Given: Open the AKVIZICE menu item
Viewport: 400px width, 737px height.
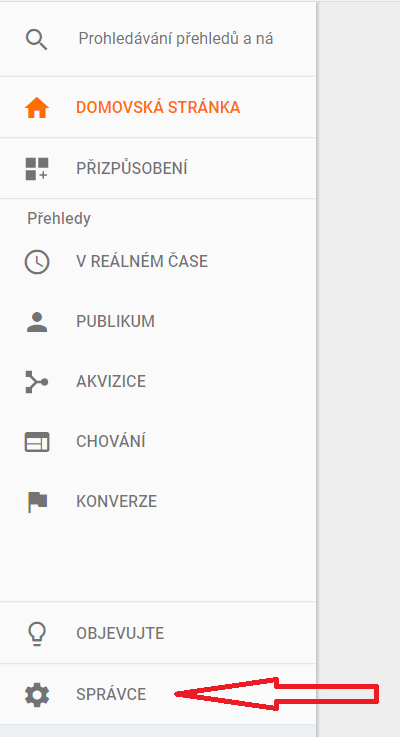Looking at the screenshot, I should (111, 381).
